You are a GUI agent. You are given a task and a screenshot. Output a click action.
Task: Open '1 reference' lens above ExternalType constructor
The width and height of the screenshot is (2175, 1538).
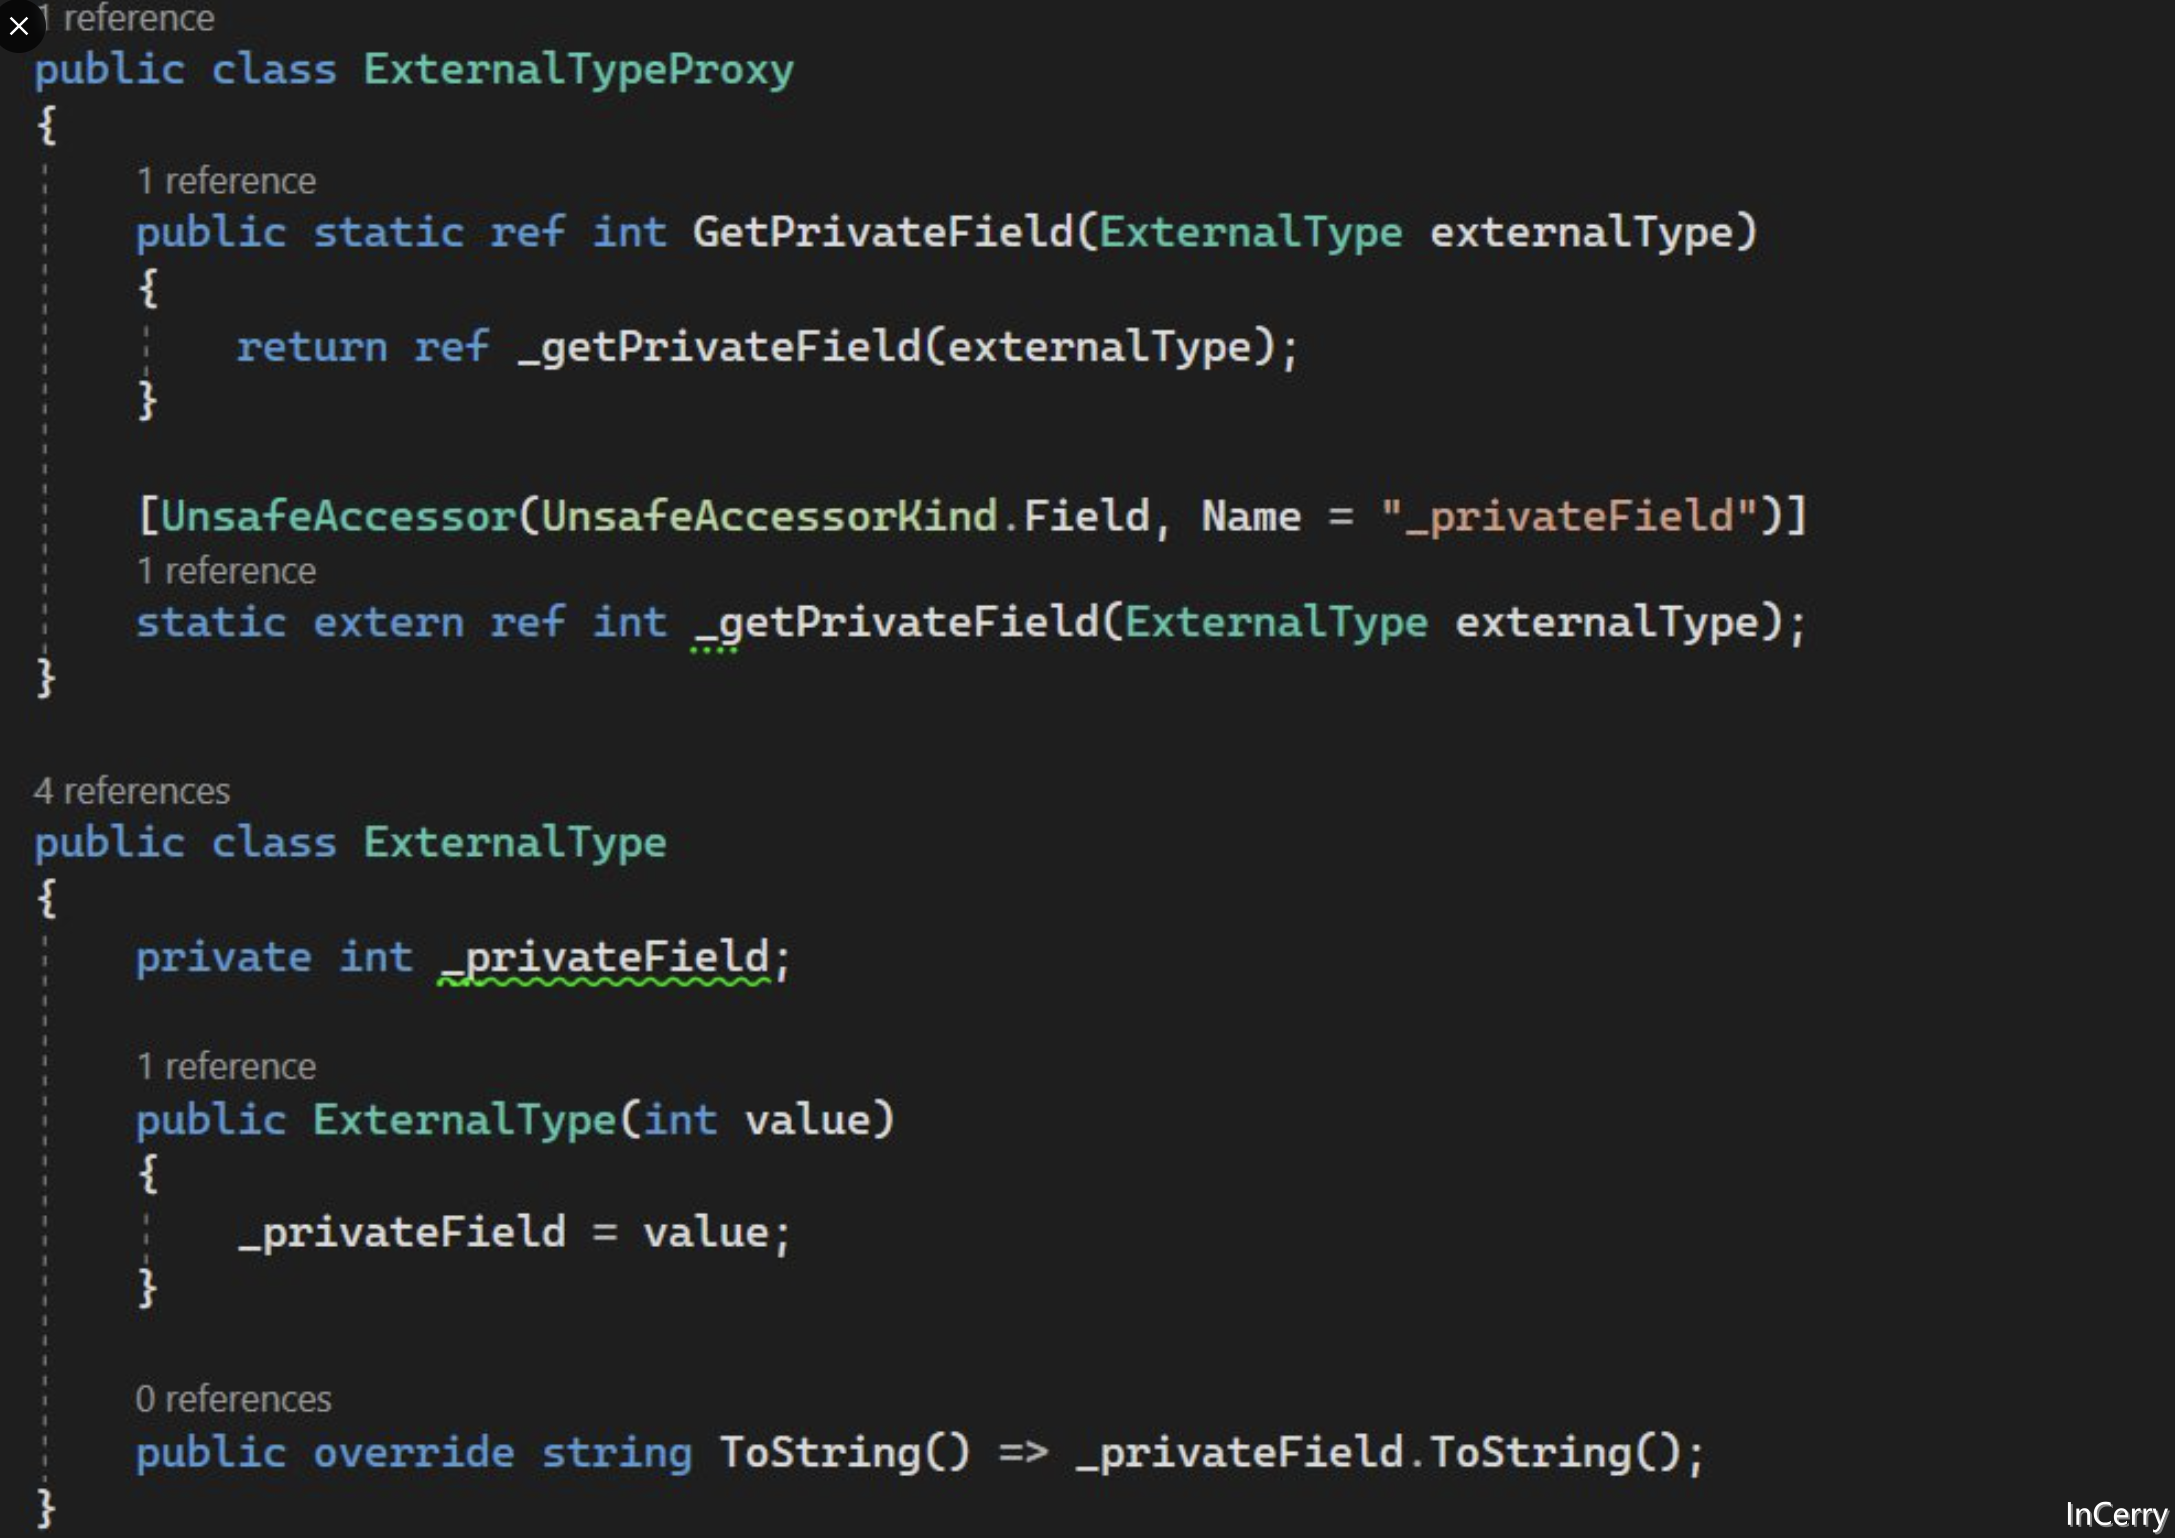226,1066
